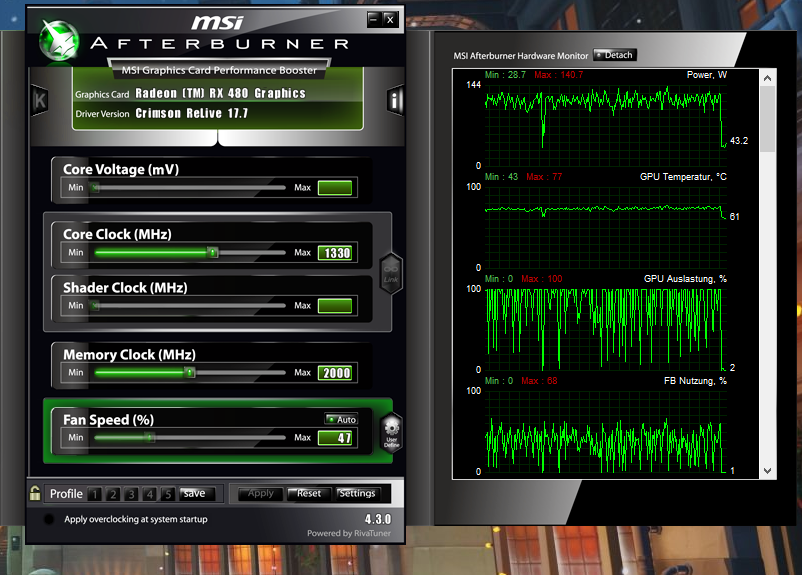Screen dimensions: 802x575
Task: Click the Powered by RivaTuner text
Action: click(349, 533)
